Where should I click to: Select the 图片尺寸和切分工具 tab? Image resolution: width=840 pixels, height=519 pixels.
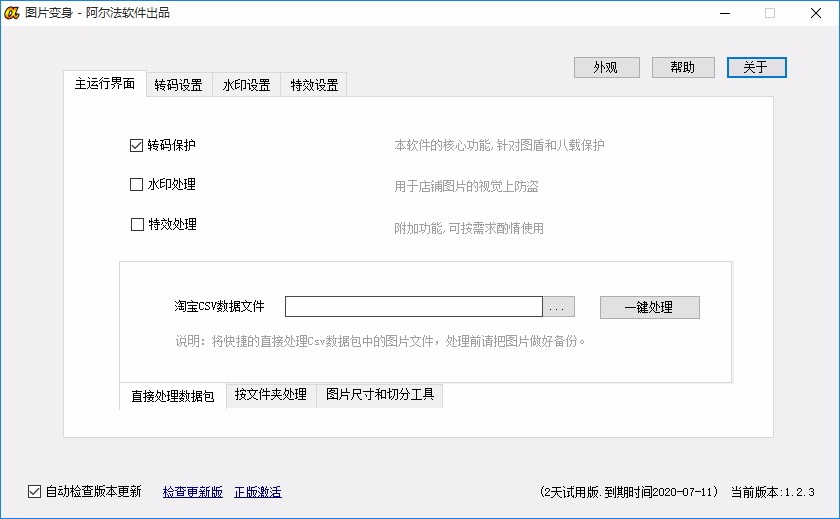(x=380, y=395)
